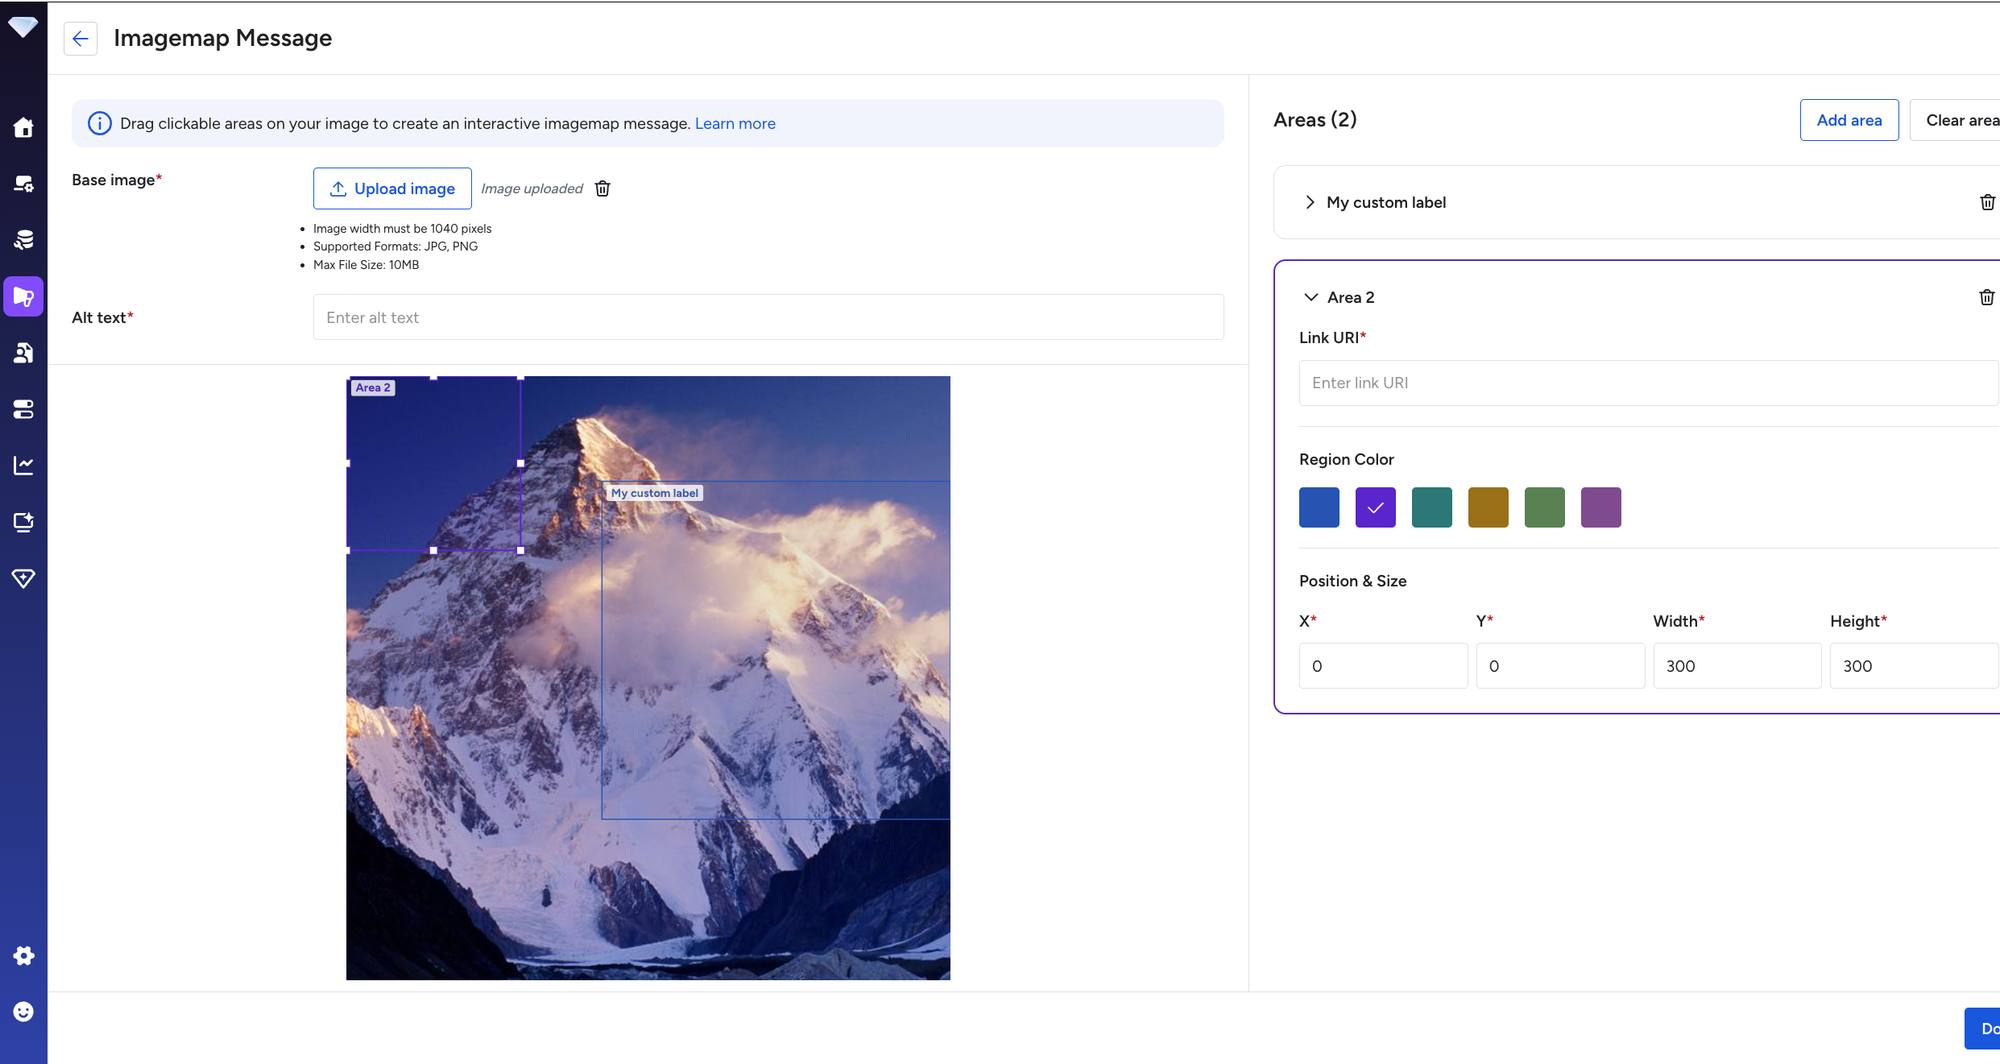This screenshot has height=1064, width=2000.
Task: Delete the My custom label area
Action: point(1987,202)
